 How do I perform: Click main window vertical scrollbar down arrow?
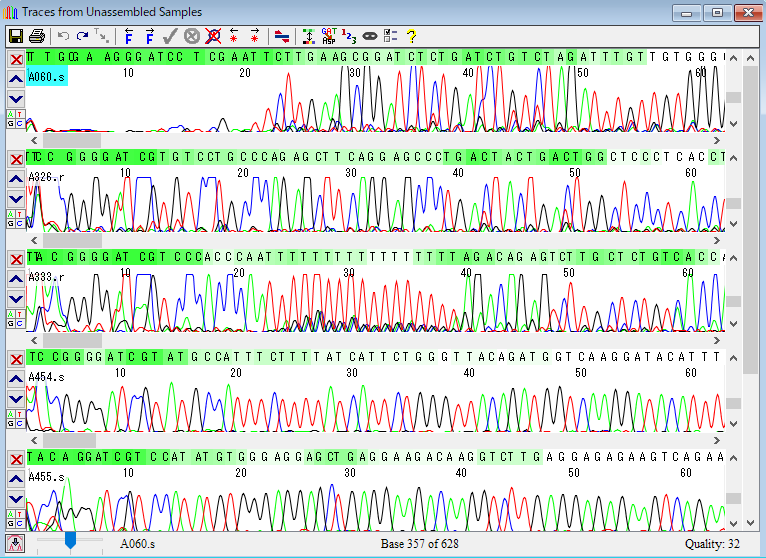coord(750,523)
